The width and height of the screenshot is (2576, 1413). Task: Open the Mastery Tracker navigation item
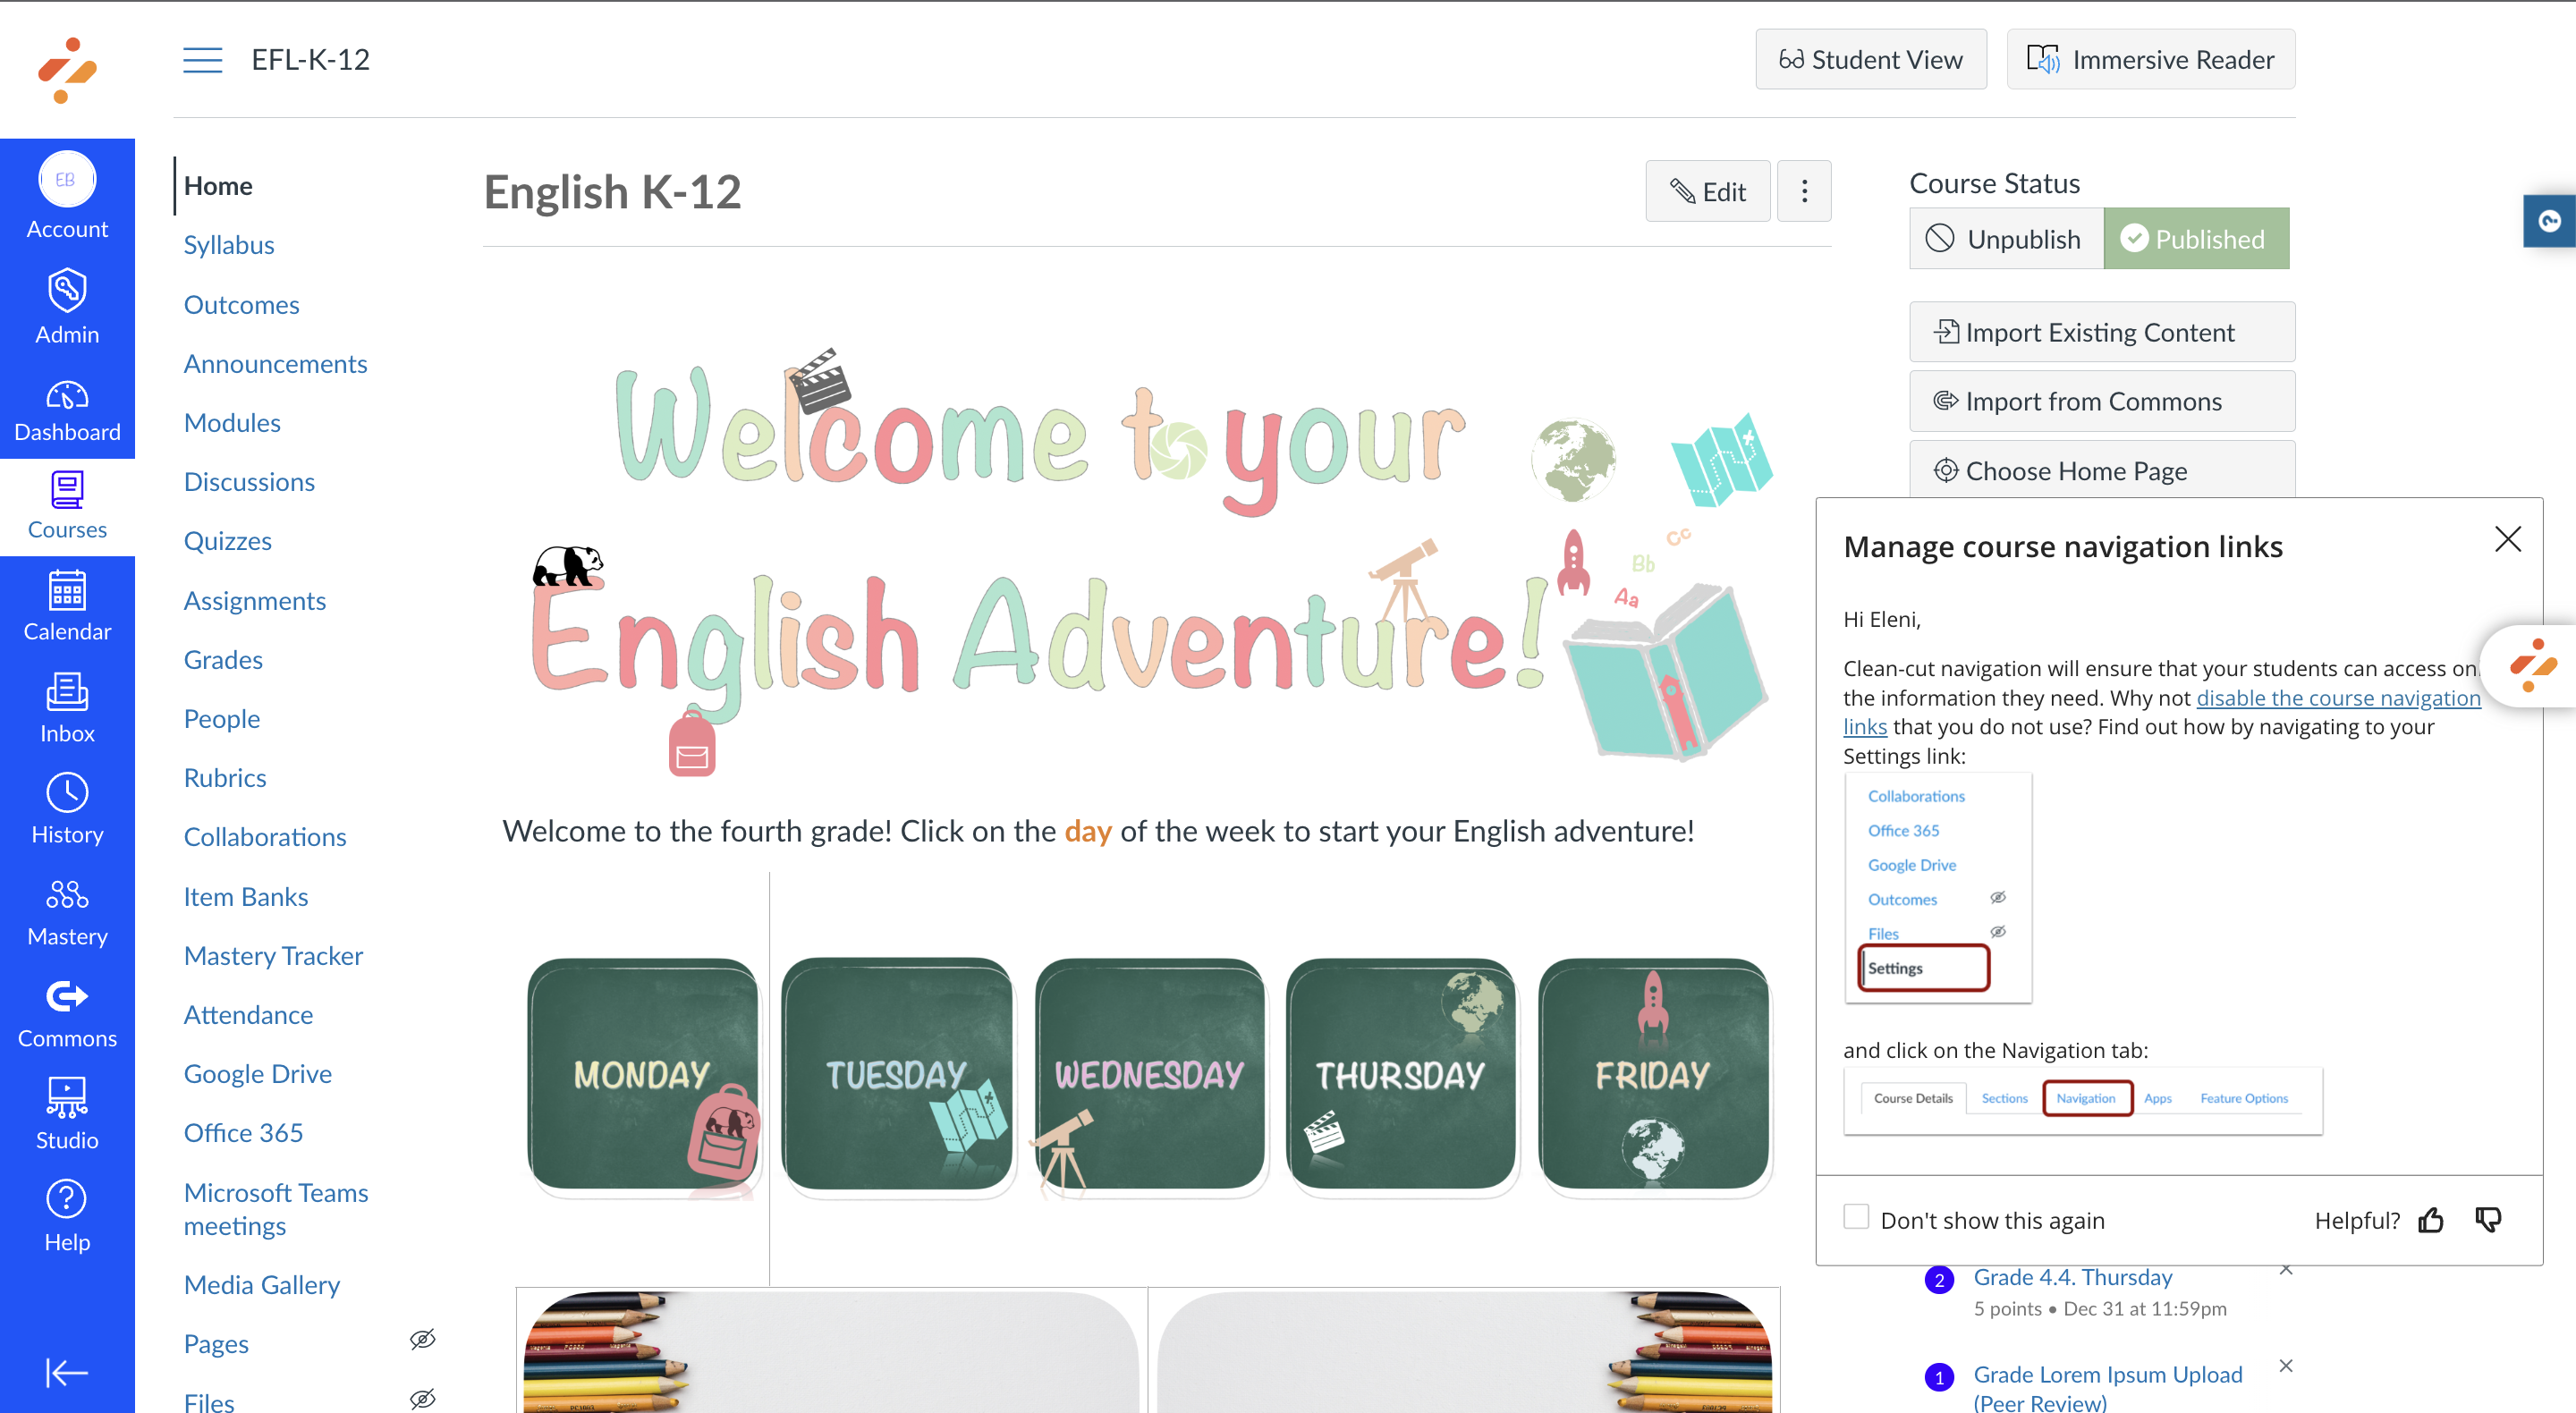(x=273, y=956)
